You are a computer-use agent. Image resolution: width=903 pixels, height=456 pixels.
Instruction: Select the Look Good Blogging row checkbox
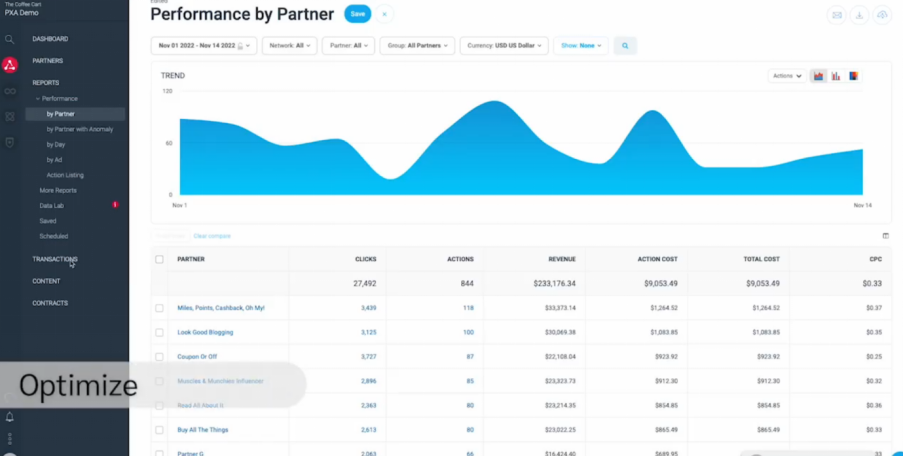click(x=159, y=332)
